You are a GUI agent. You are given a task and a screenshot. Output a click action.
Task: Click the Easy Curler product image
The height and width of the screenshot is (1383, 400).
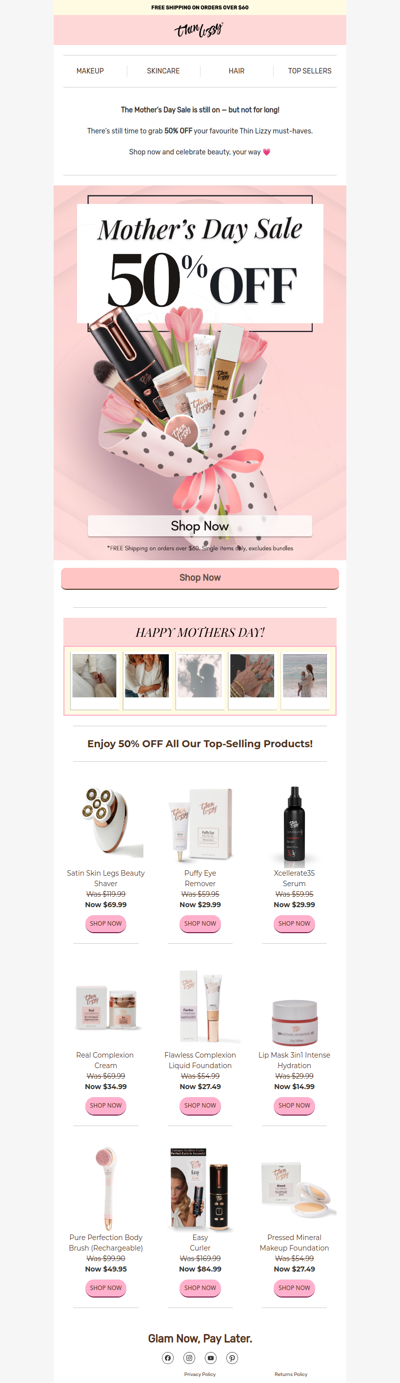click(x=200, y=1189)
